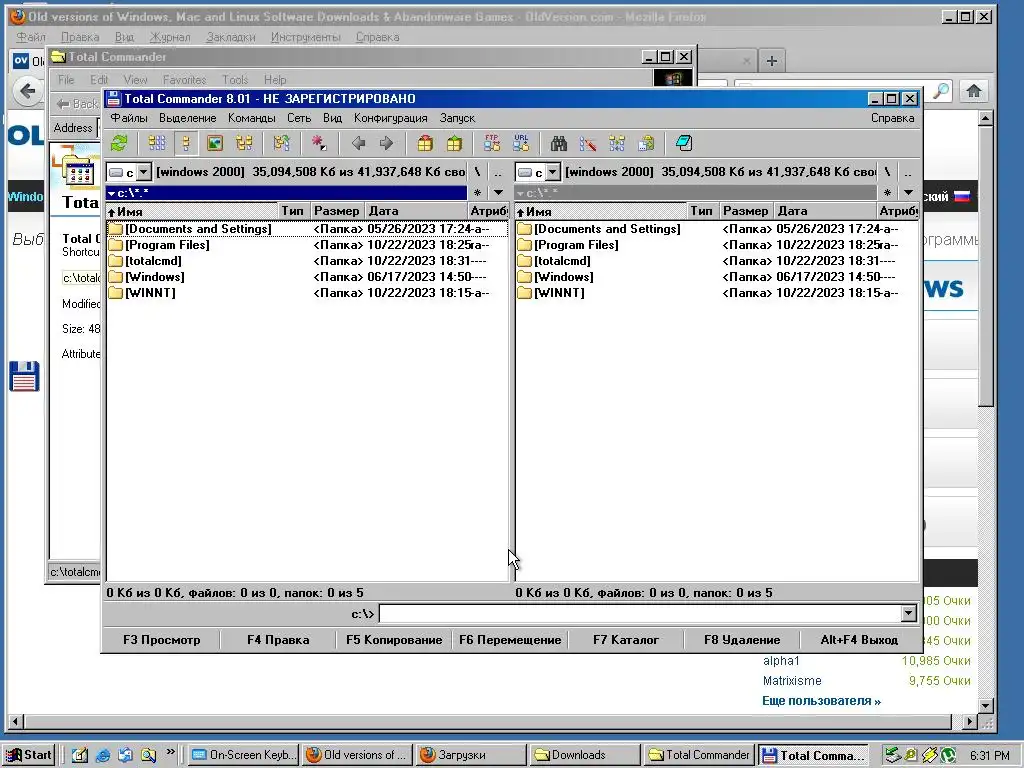Click the Pack files box icon

[425, 143]
